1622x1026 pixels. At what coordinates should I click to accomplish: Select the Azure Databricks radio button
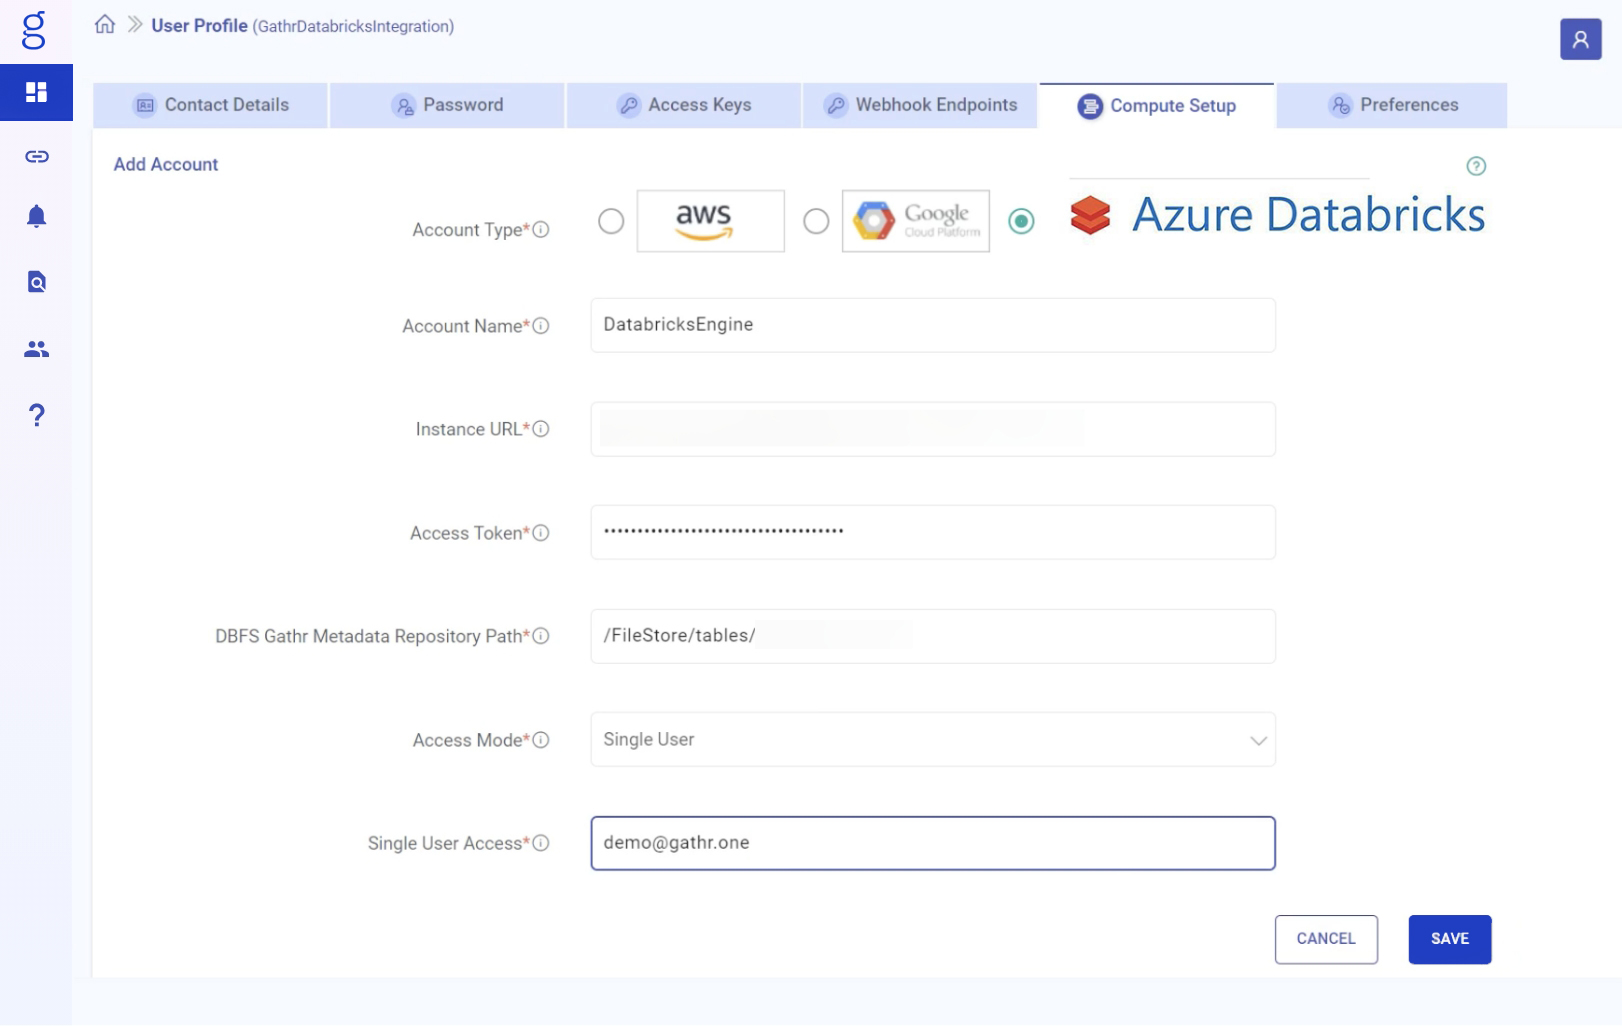pos(1021,221)
